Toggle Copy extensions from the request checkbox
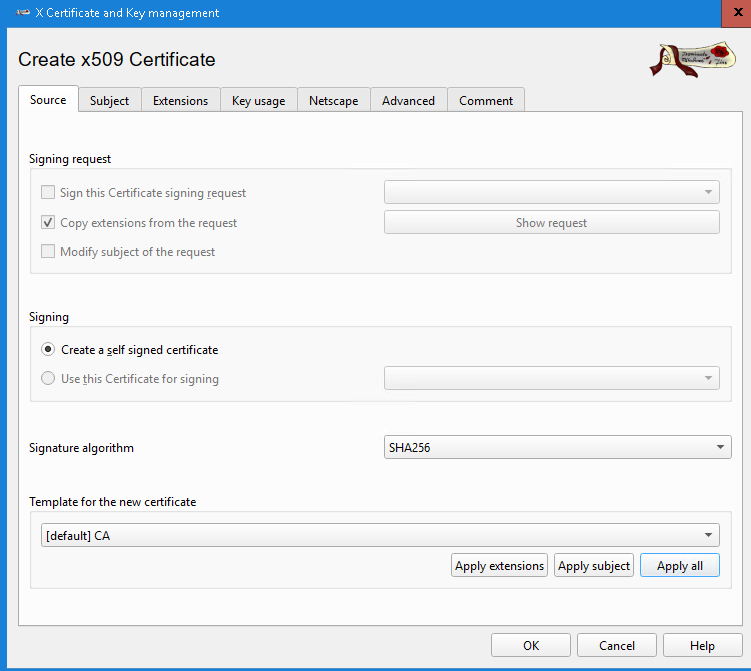The image size is (751, 671). 48,223
